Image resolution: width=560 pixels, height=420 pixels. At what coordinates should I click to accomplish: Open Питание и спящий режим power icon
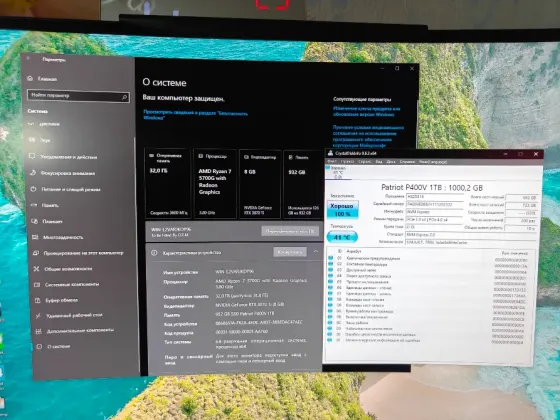pyautogui.click(x=33, y=189)
